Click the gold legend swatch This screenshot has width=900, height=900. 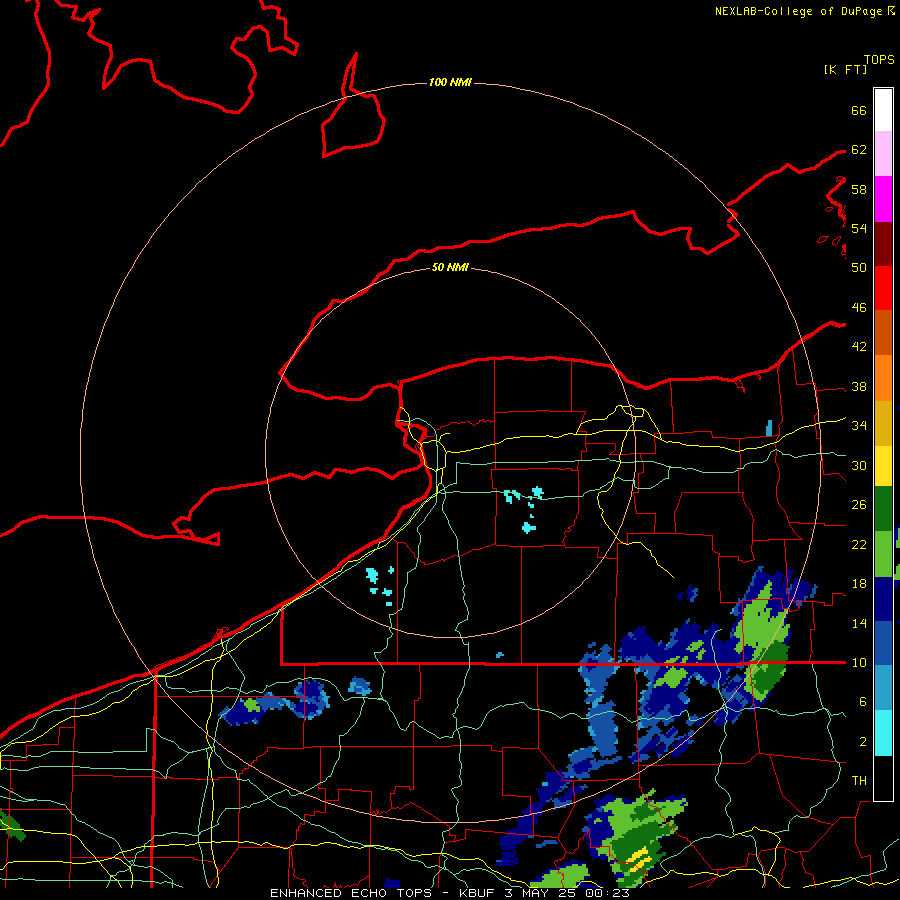coord(883,423)
